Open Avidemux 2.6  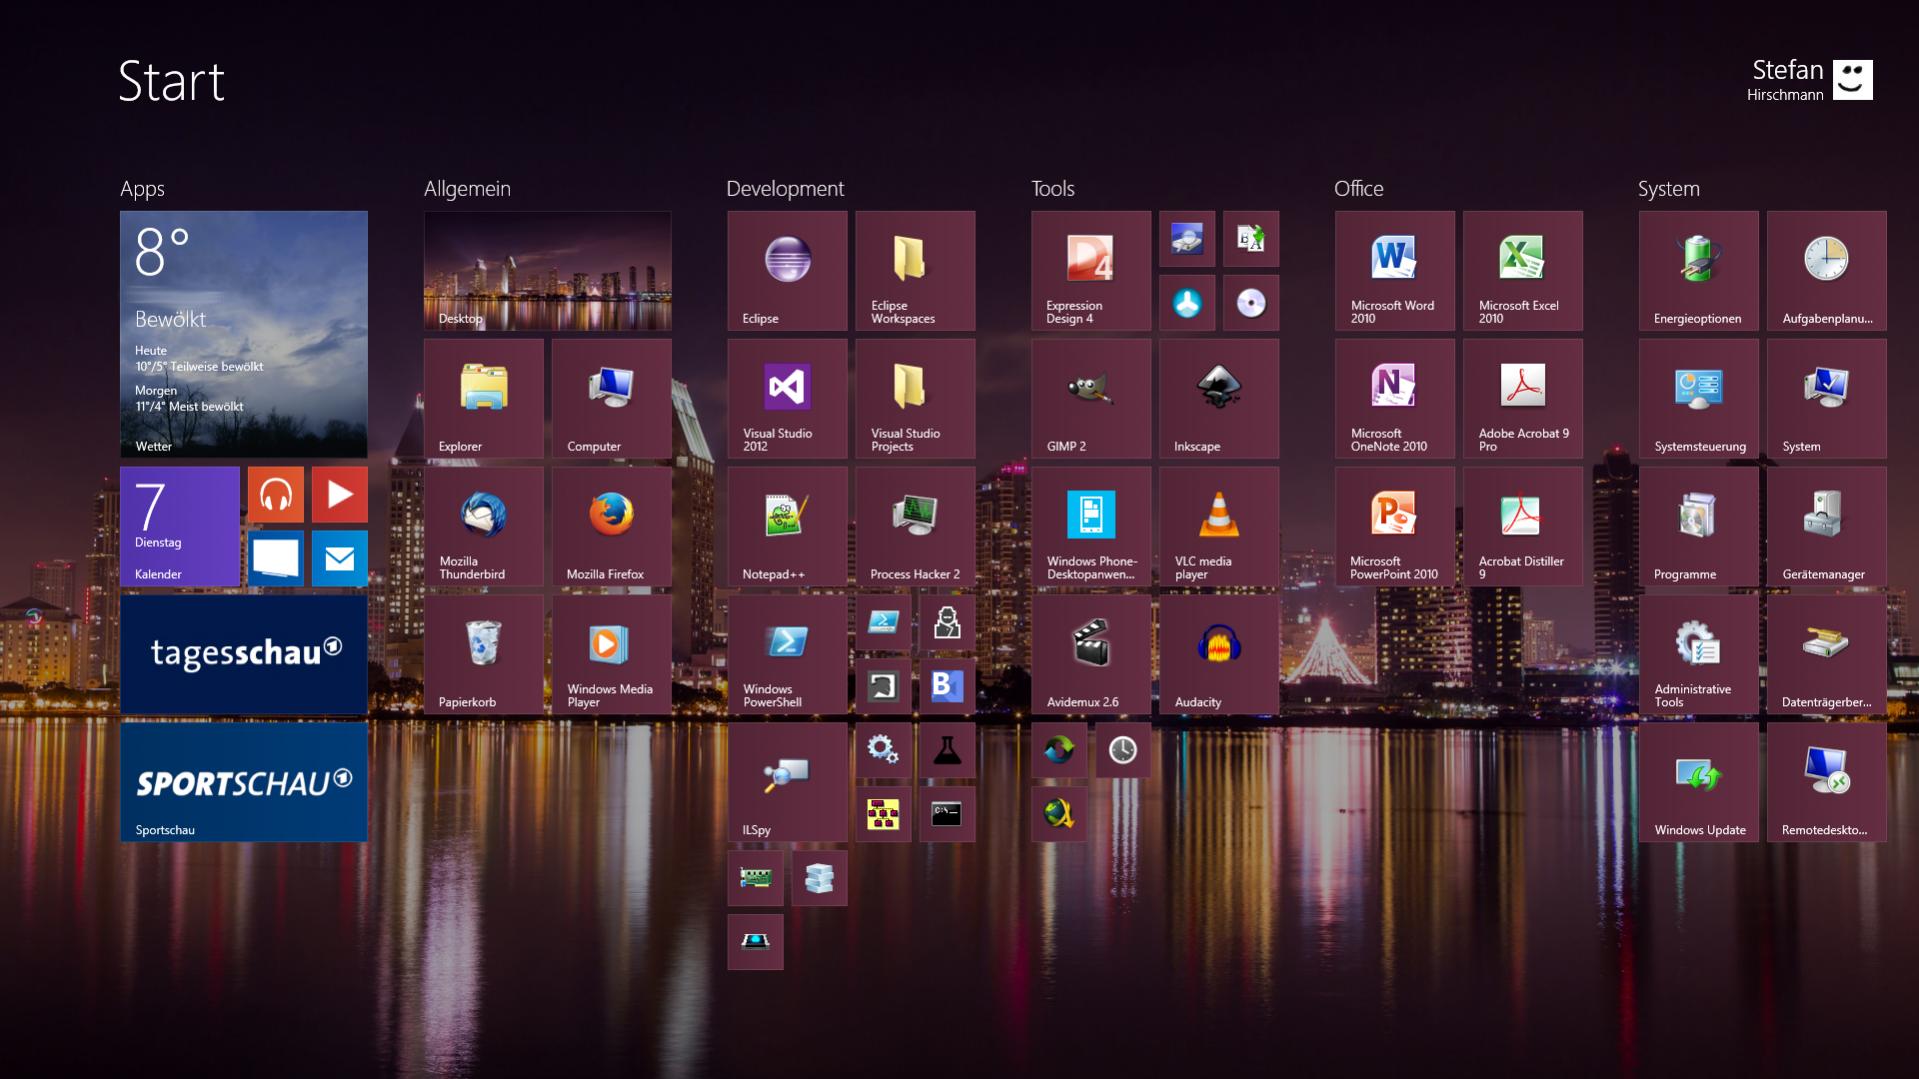(1091, 654)
